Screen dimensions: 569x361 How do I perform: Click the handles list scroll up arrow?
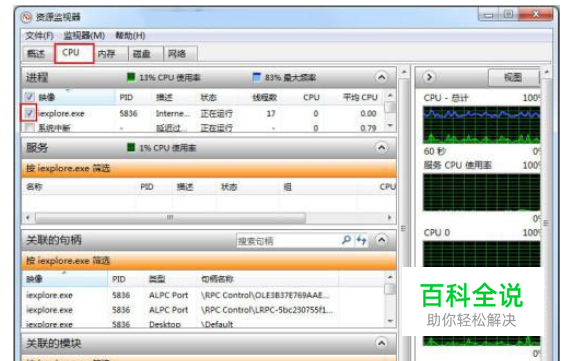(390, 277)
